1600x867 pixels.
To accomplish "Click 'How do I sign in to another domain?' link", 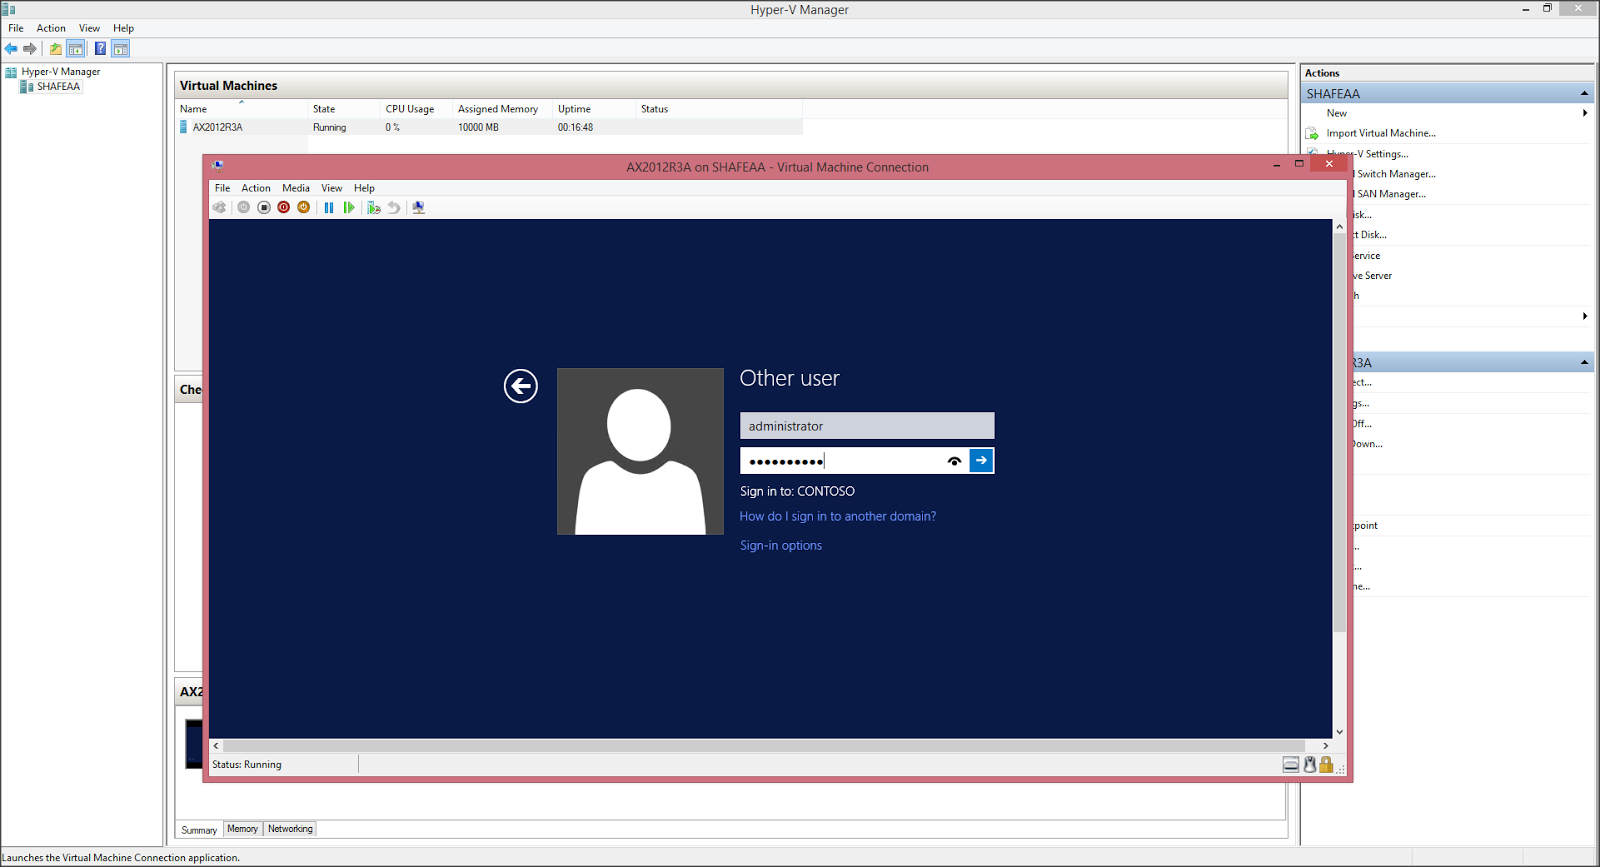I will click(838, 516).
